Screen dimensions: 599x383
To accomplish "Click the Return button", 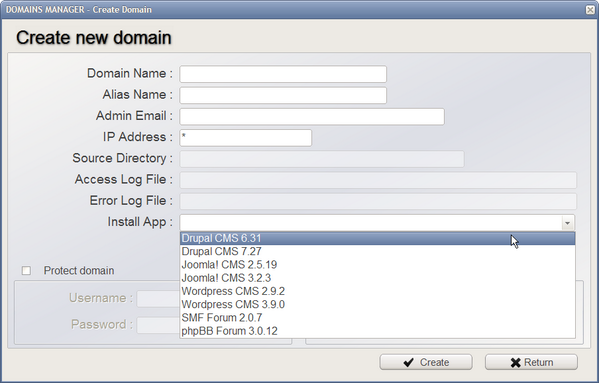I will click(531, 362).
